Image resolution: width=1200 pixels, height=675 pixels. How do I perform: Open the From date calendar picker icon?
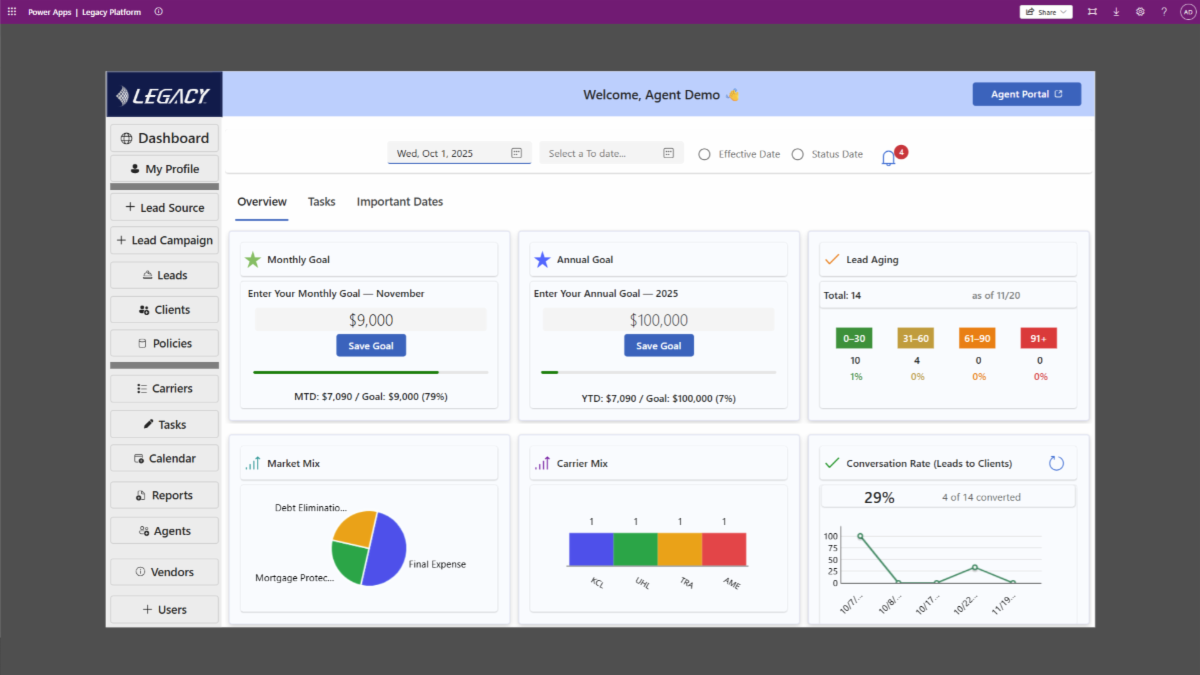point(516,153)
